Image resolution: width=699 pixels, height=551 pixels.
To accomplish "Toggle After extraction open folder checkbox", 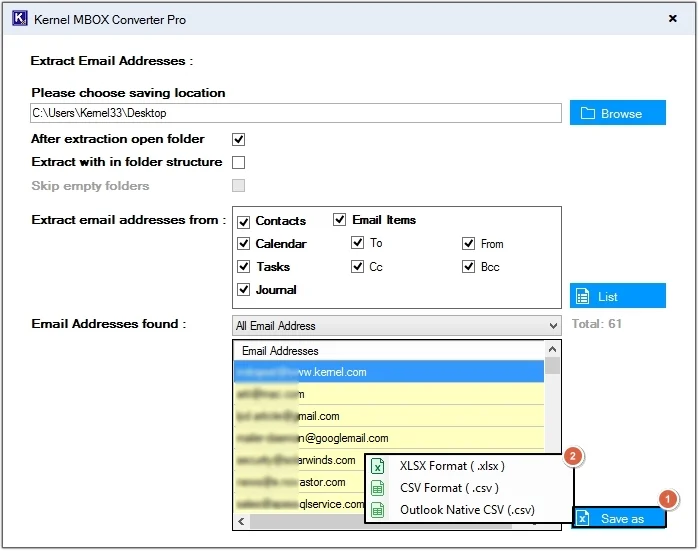I will pos(238,140).
